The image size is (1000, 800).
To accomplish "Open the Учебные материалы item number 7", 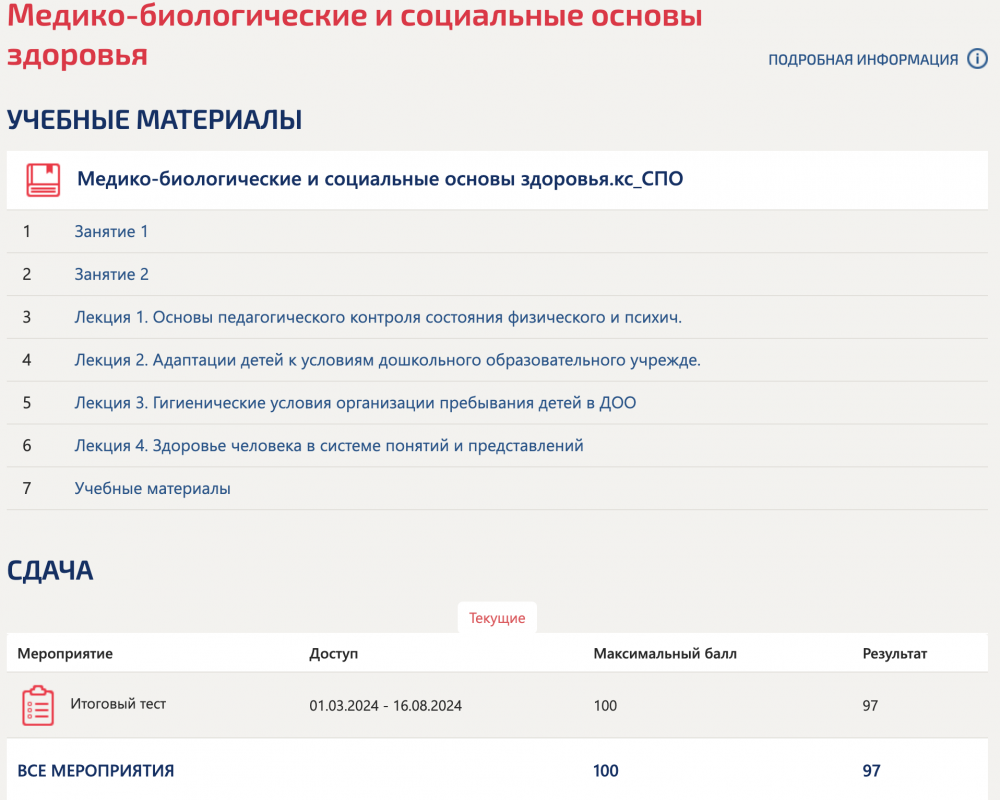I will point(152,488).
